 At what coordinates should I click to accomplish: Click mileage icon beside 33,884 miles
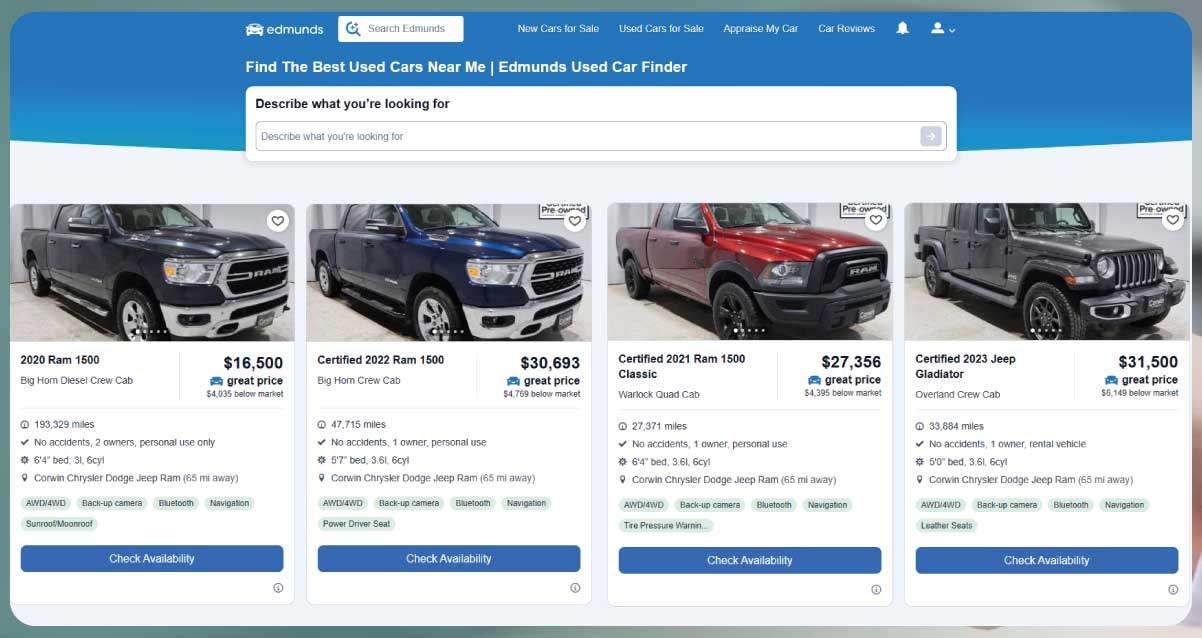click(x=920, y=426)
